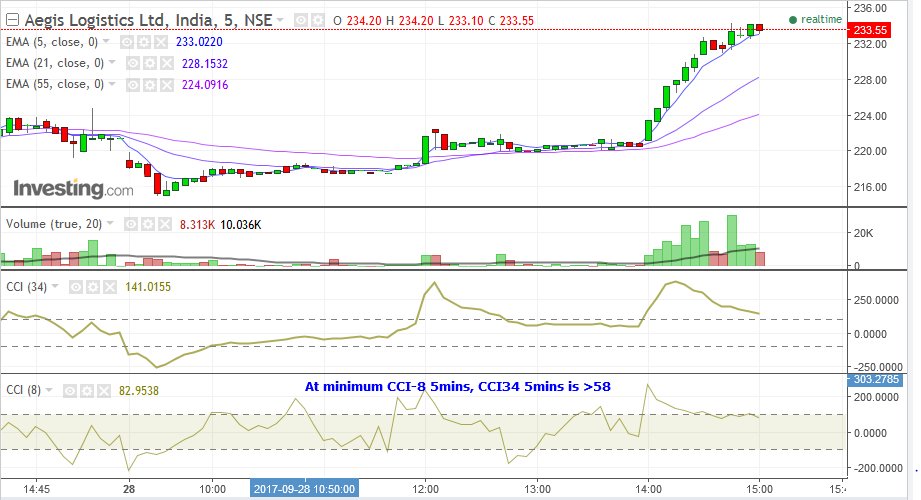This screenshot has width=921, height=500.
Task: Click the 12:00 time axis label
Action: click(425, 489)
